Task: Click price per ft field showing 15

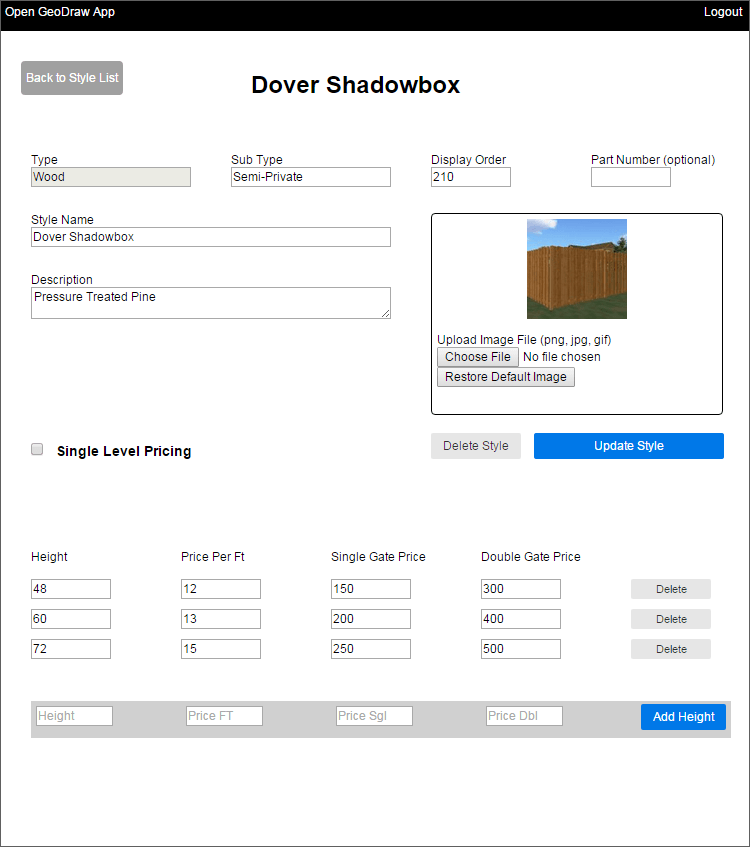Action: coord(220,649)
